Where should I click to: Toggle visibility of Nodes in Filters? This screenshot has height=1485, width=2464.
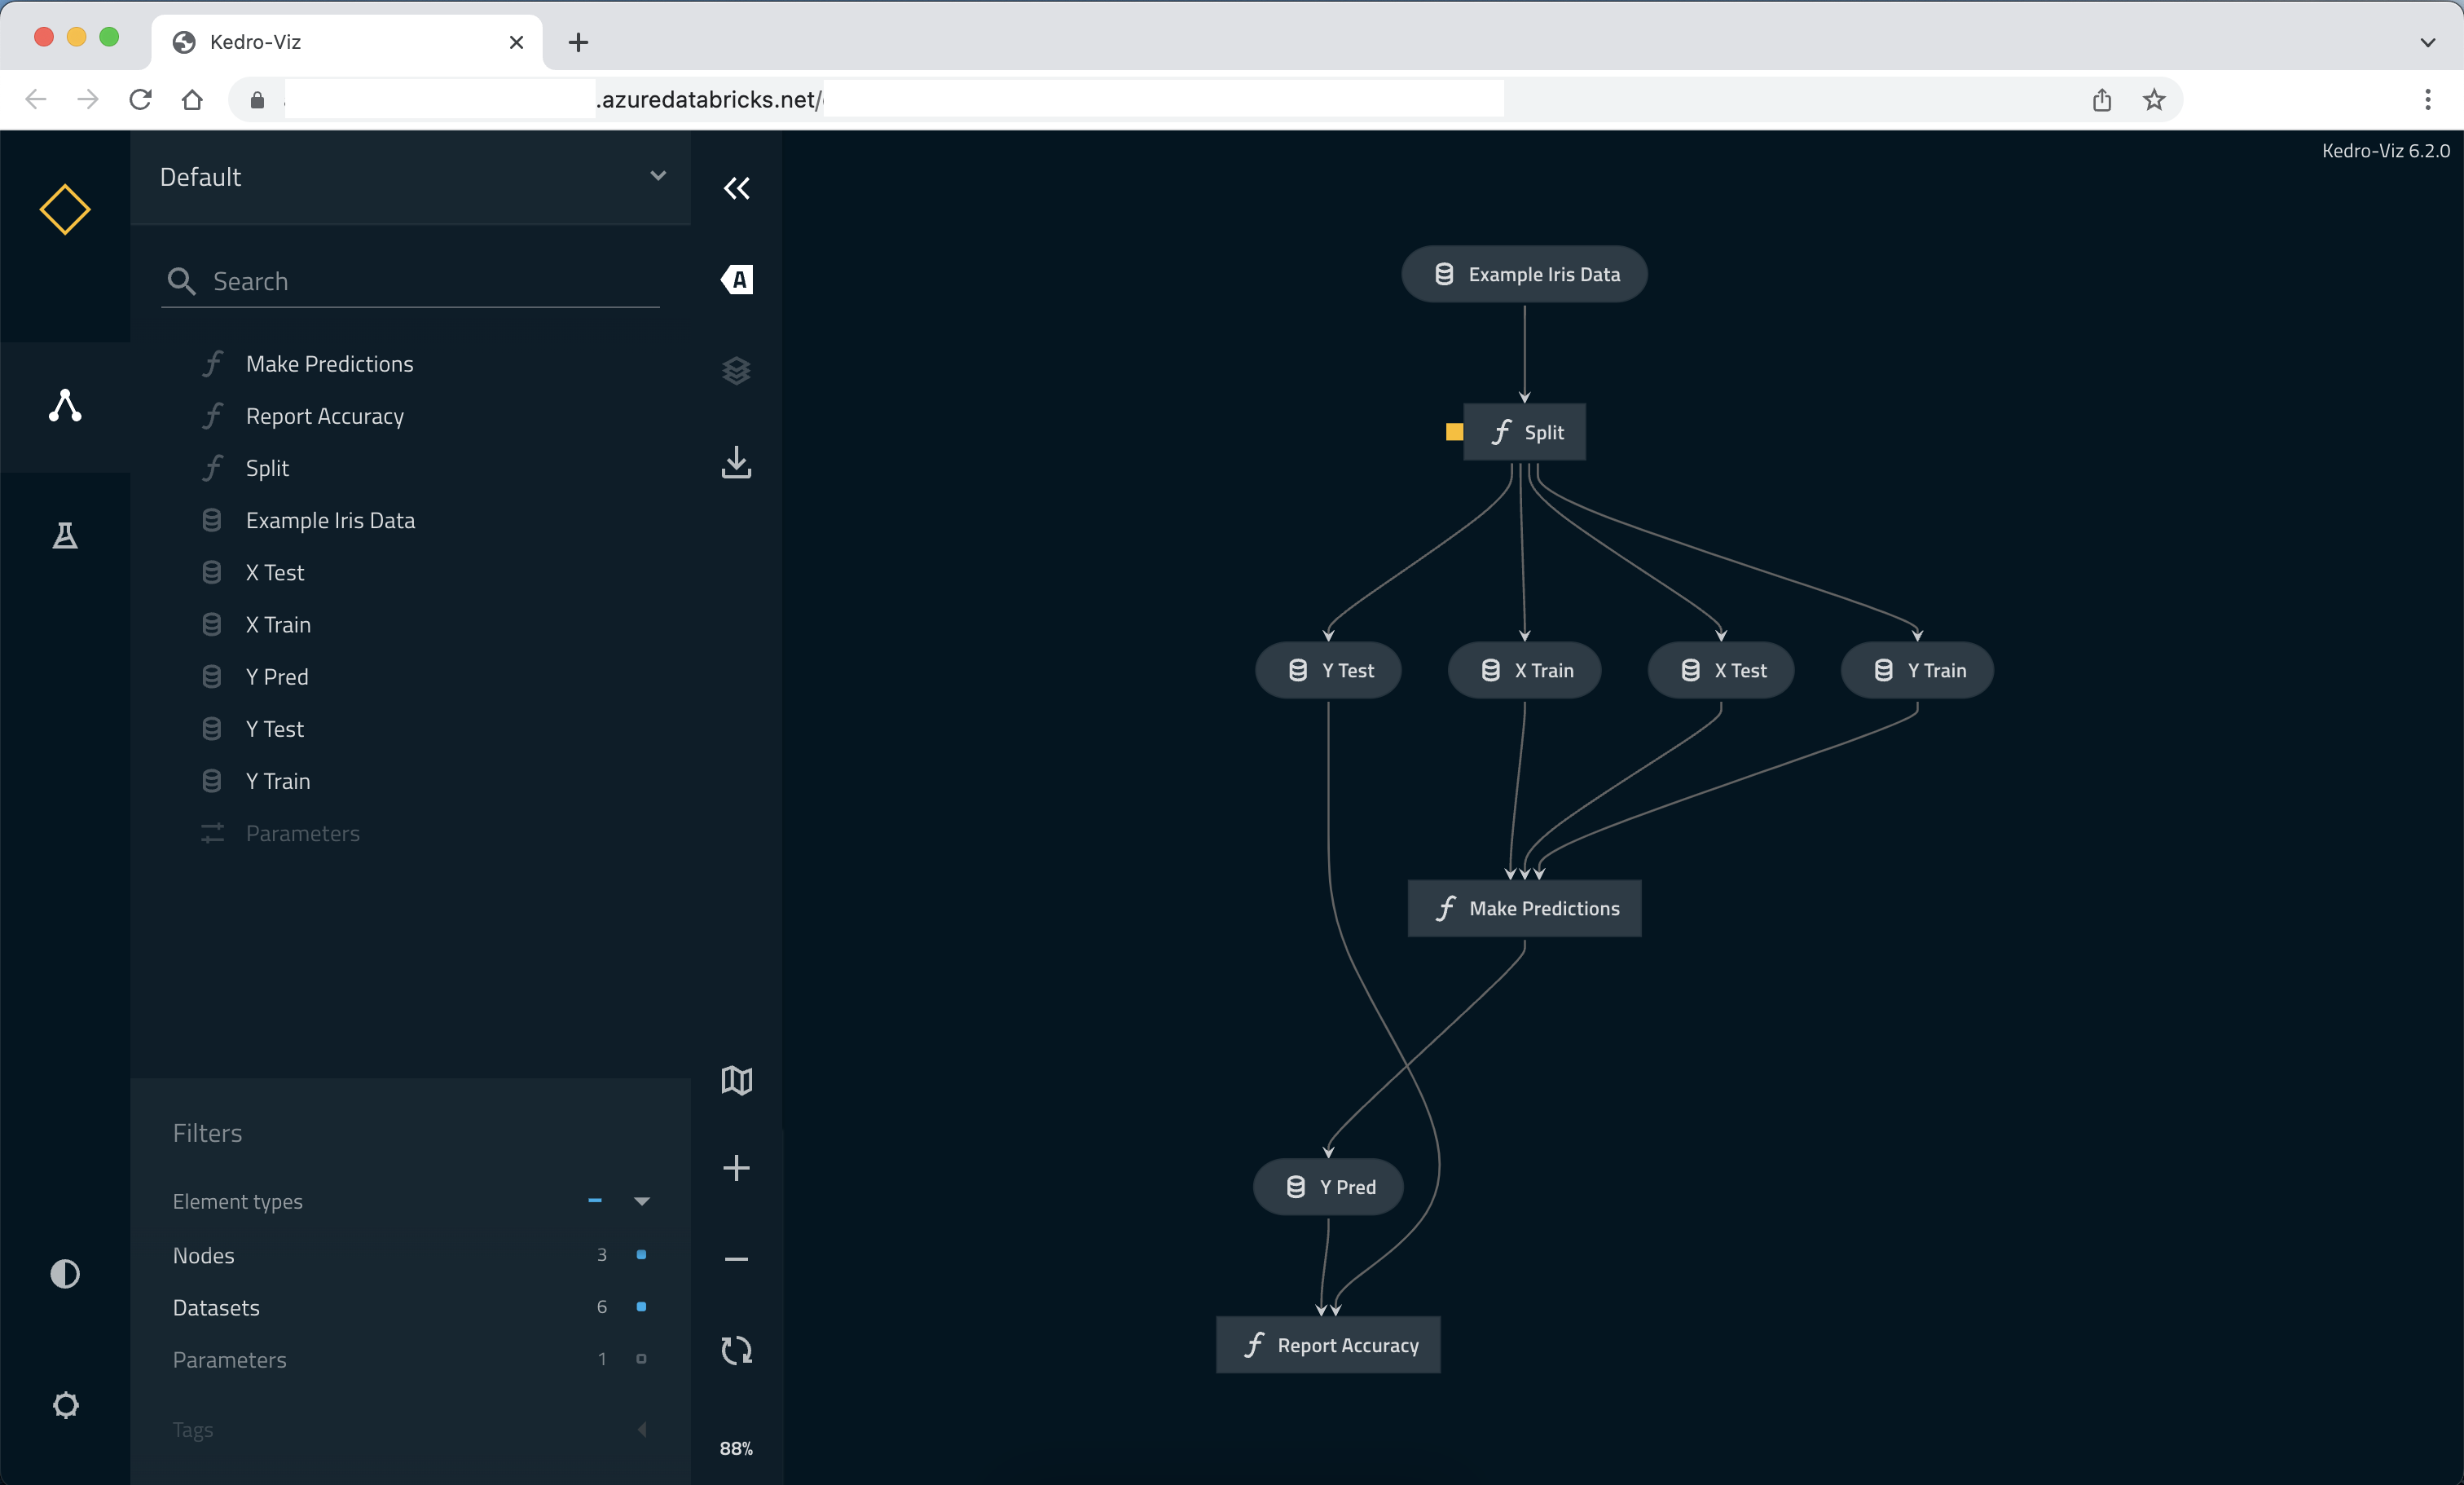coord(641,1255)
